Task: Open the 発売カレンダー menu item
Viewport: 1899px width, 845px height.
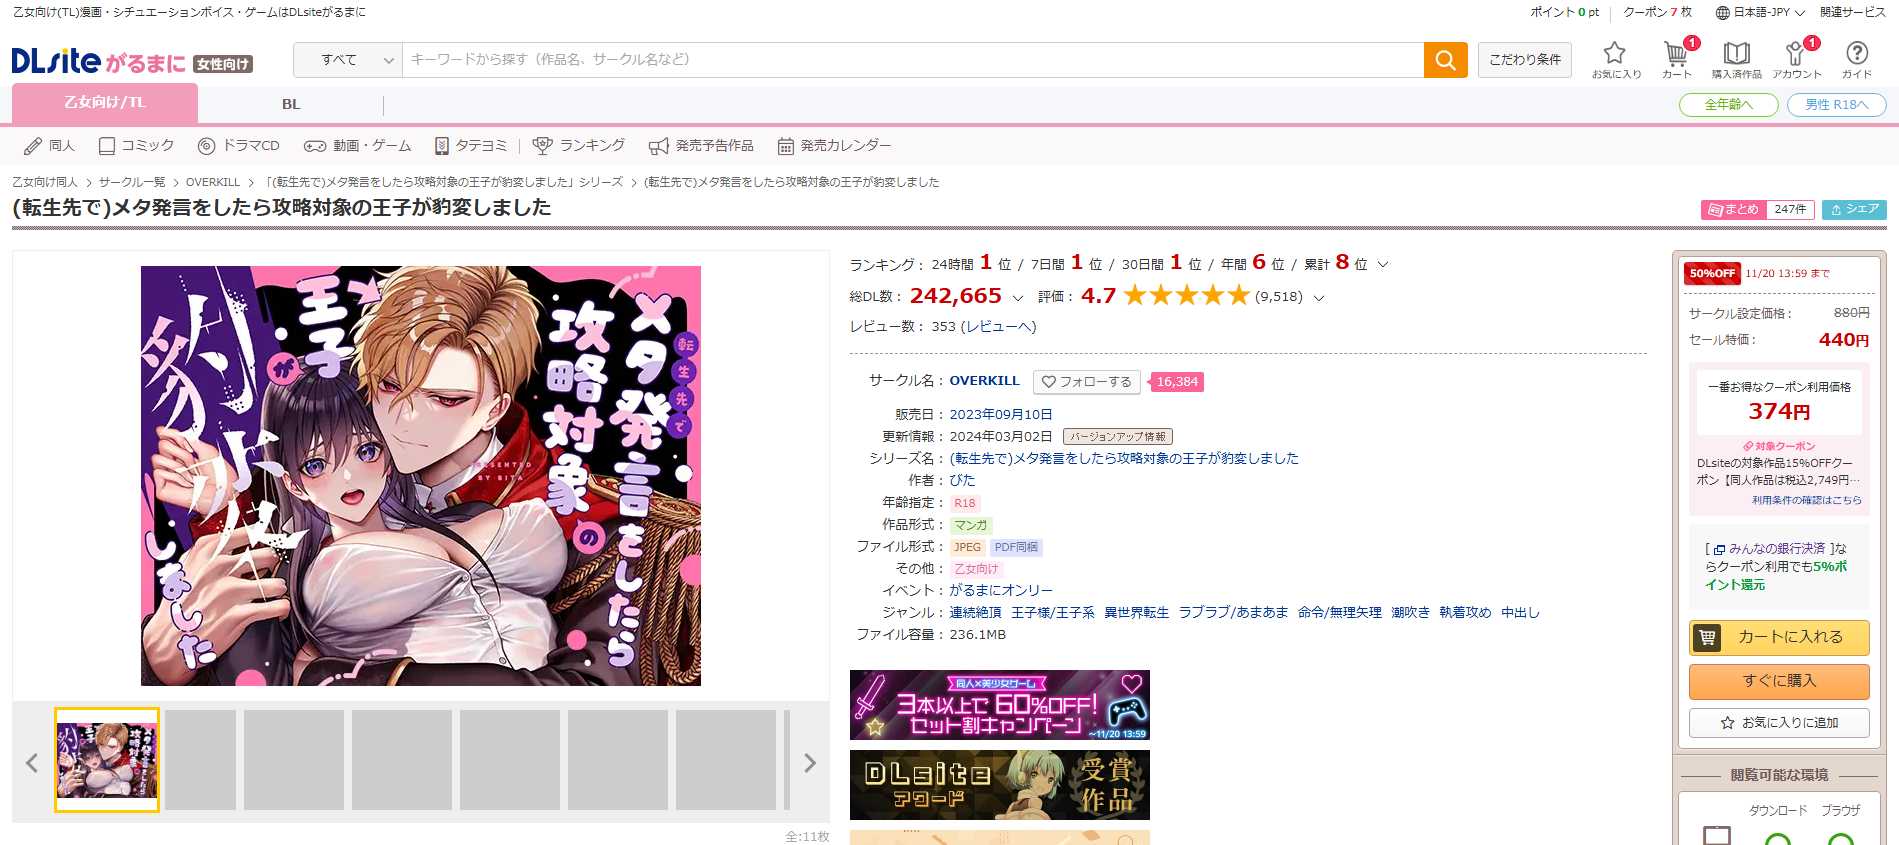Action: pos(834,146)
